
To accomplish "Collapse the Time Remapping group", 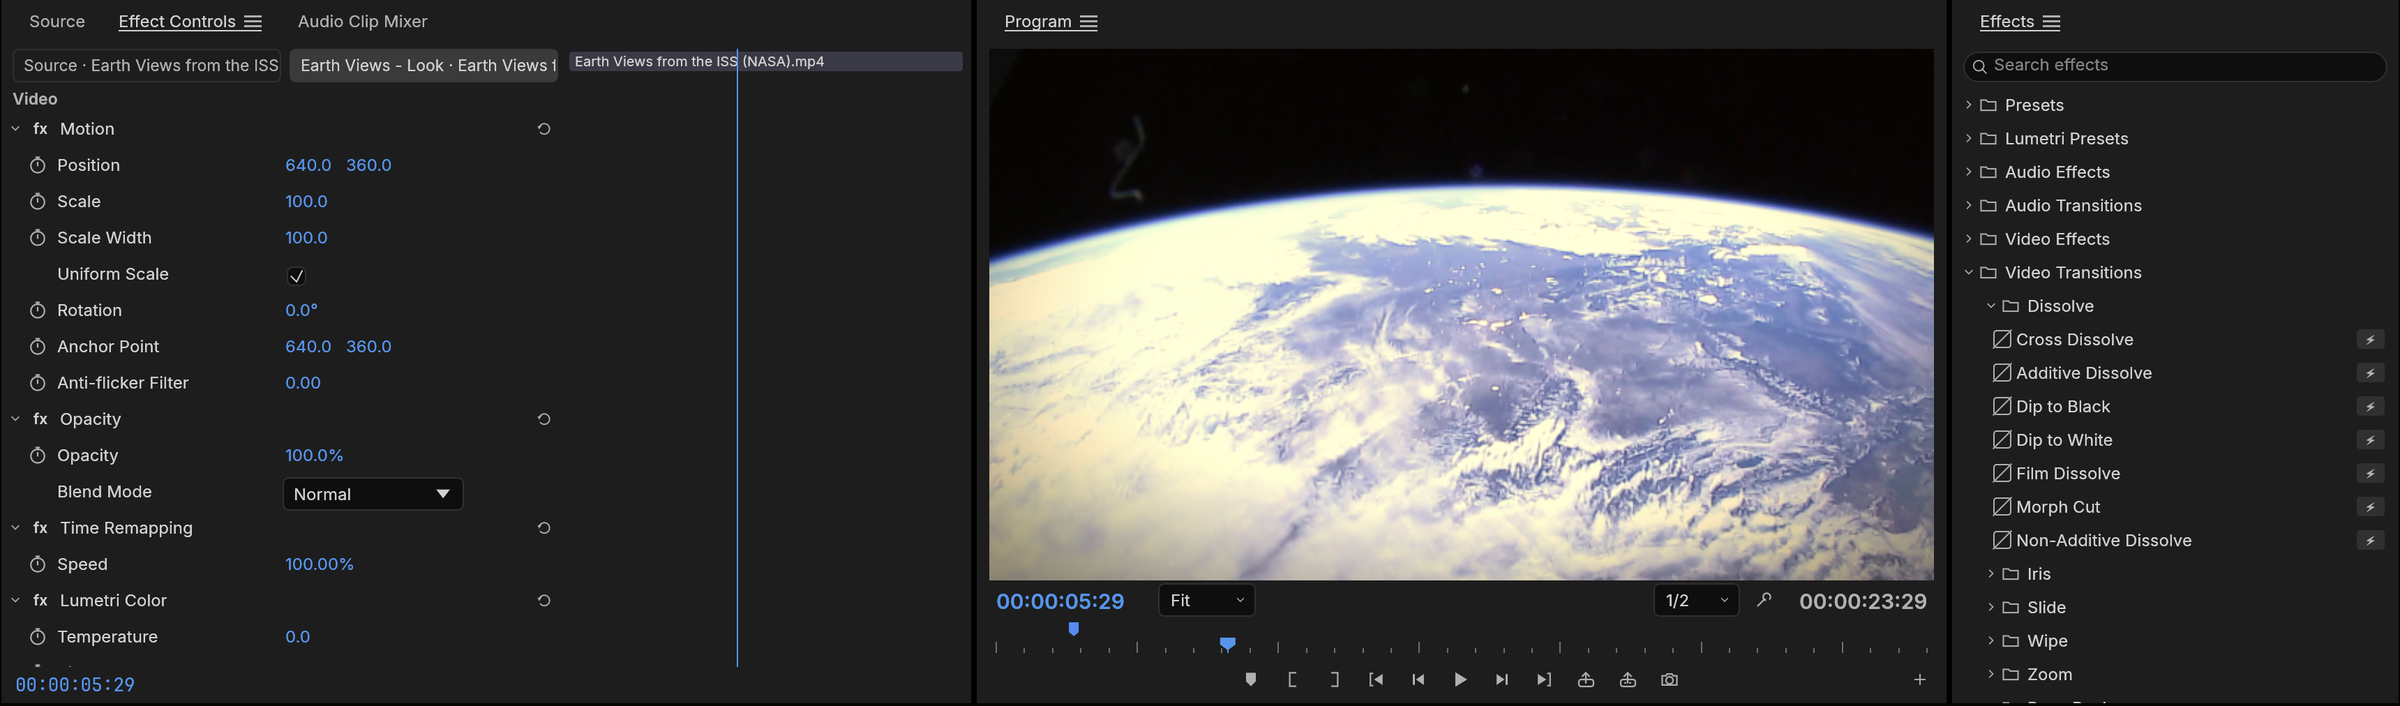I will 15,528.
